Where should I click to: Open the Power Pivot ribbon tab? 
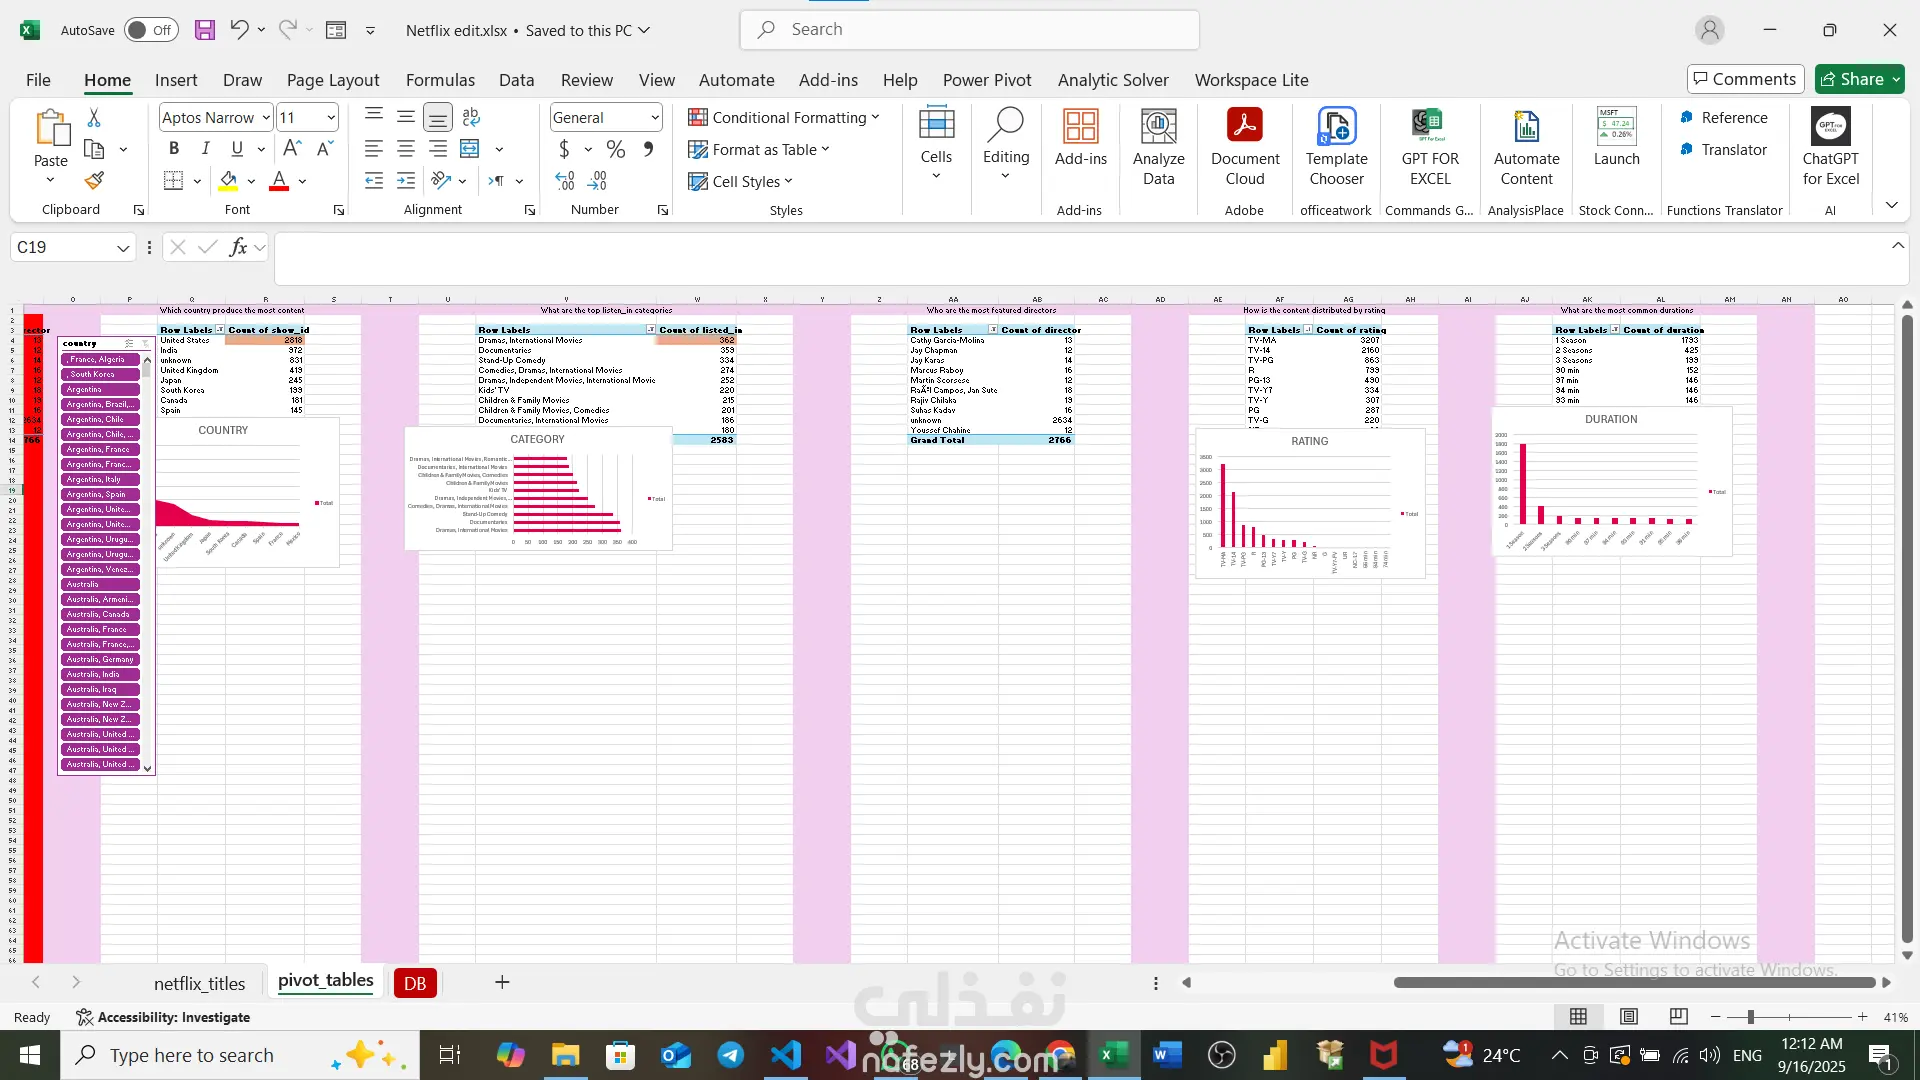point(986,80)
